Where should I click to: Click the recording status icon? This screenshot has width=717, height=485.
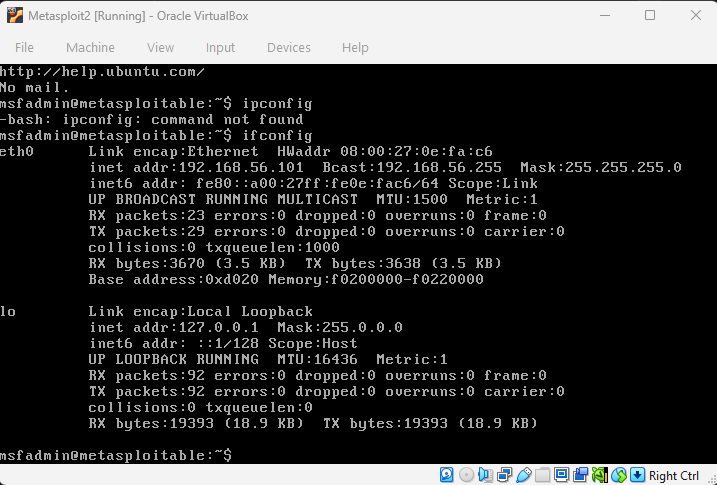click(580, 475)
